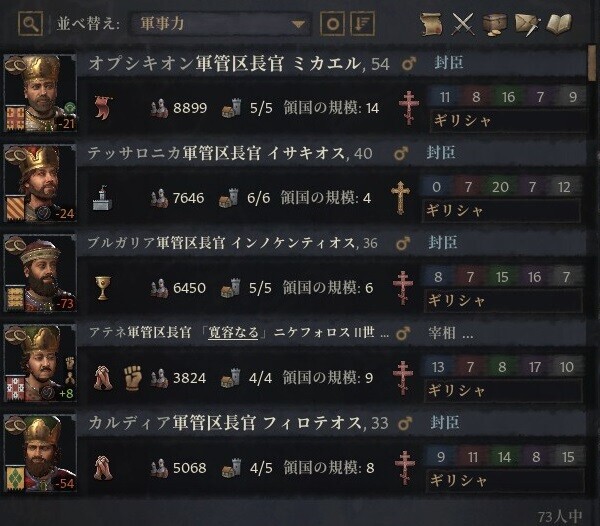The width and height of the screenshot is (600, 526).
Task: Open the scroll parchment tab icon
Action: (x=432, y=24)
